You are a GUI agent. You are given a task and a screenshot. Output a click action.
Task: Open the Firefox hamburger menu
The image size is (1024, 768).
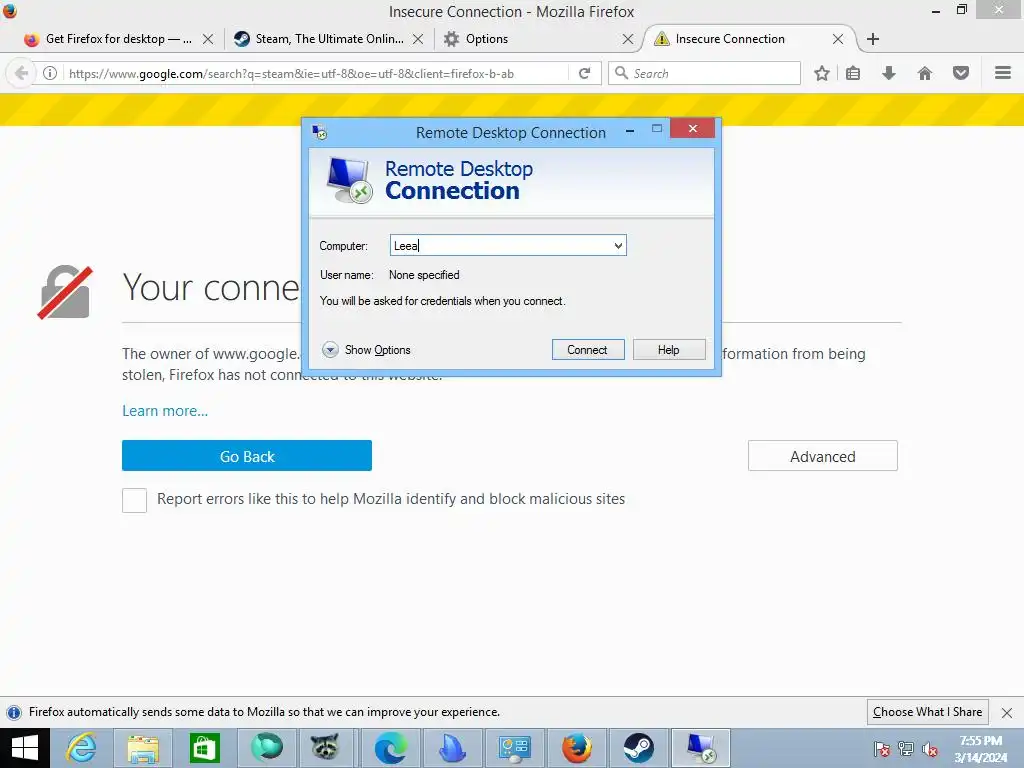point(1003,73)
